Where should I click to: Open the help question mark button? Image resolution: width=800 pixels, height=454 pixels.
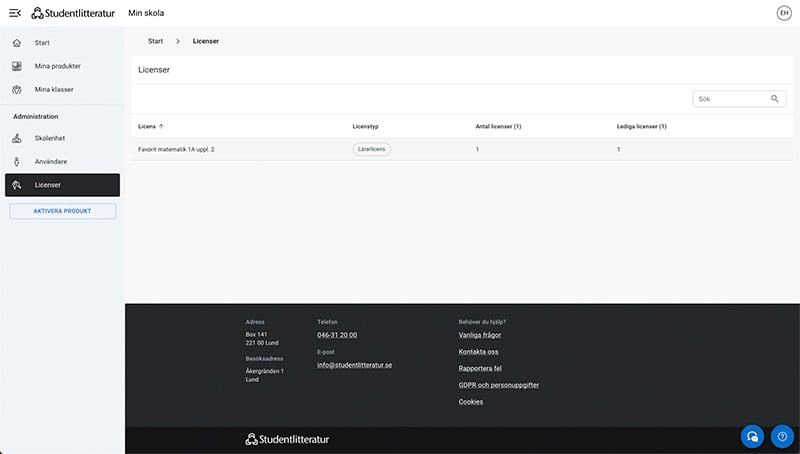[x=782, y=437]
